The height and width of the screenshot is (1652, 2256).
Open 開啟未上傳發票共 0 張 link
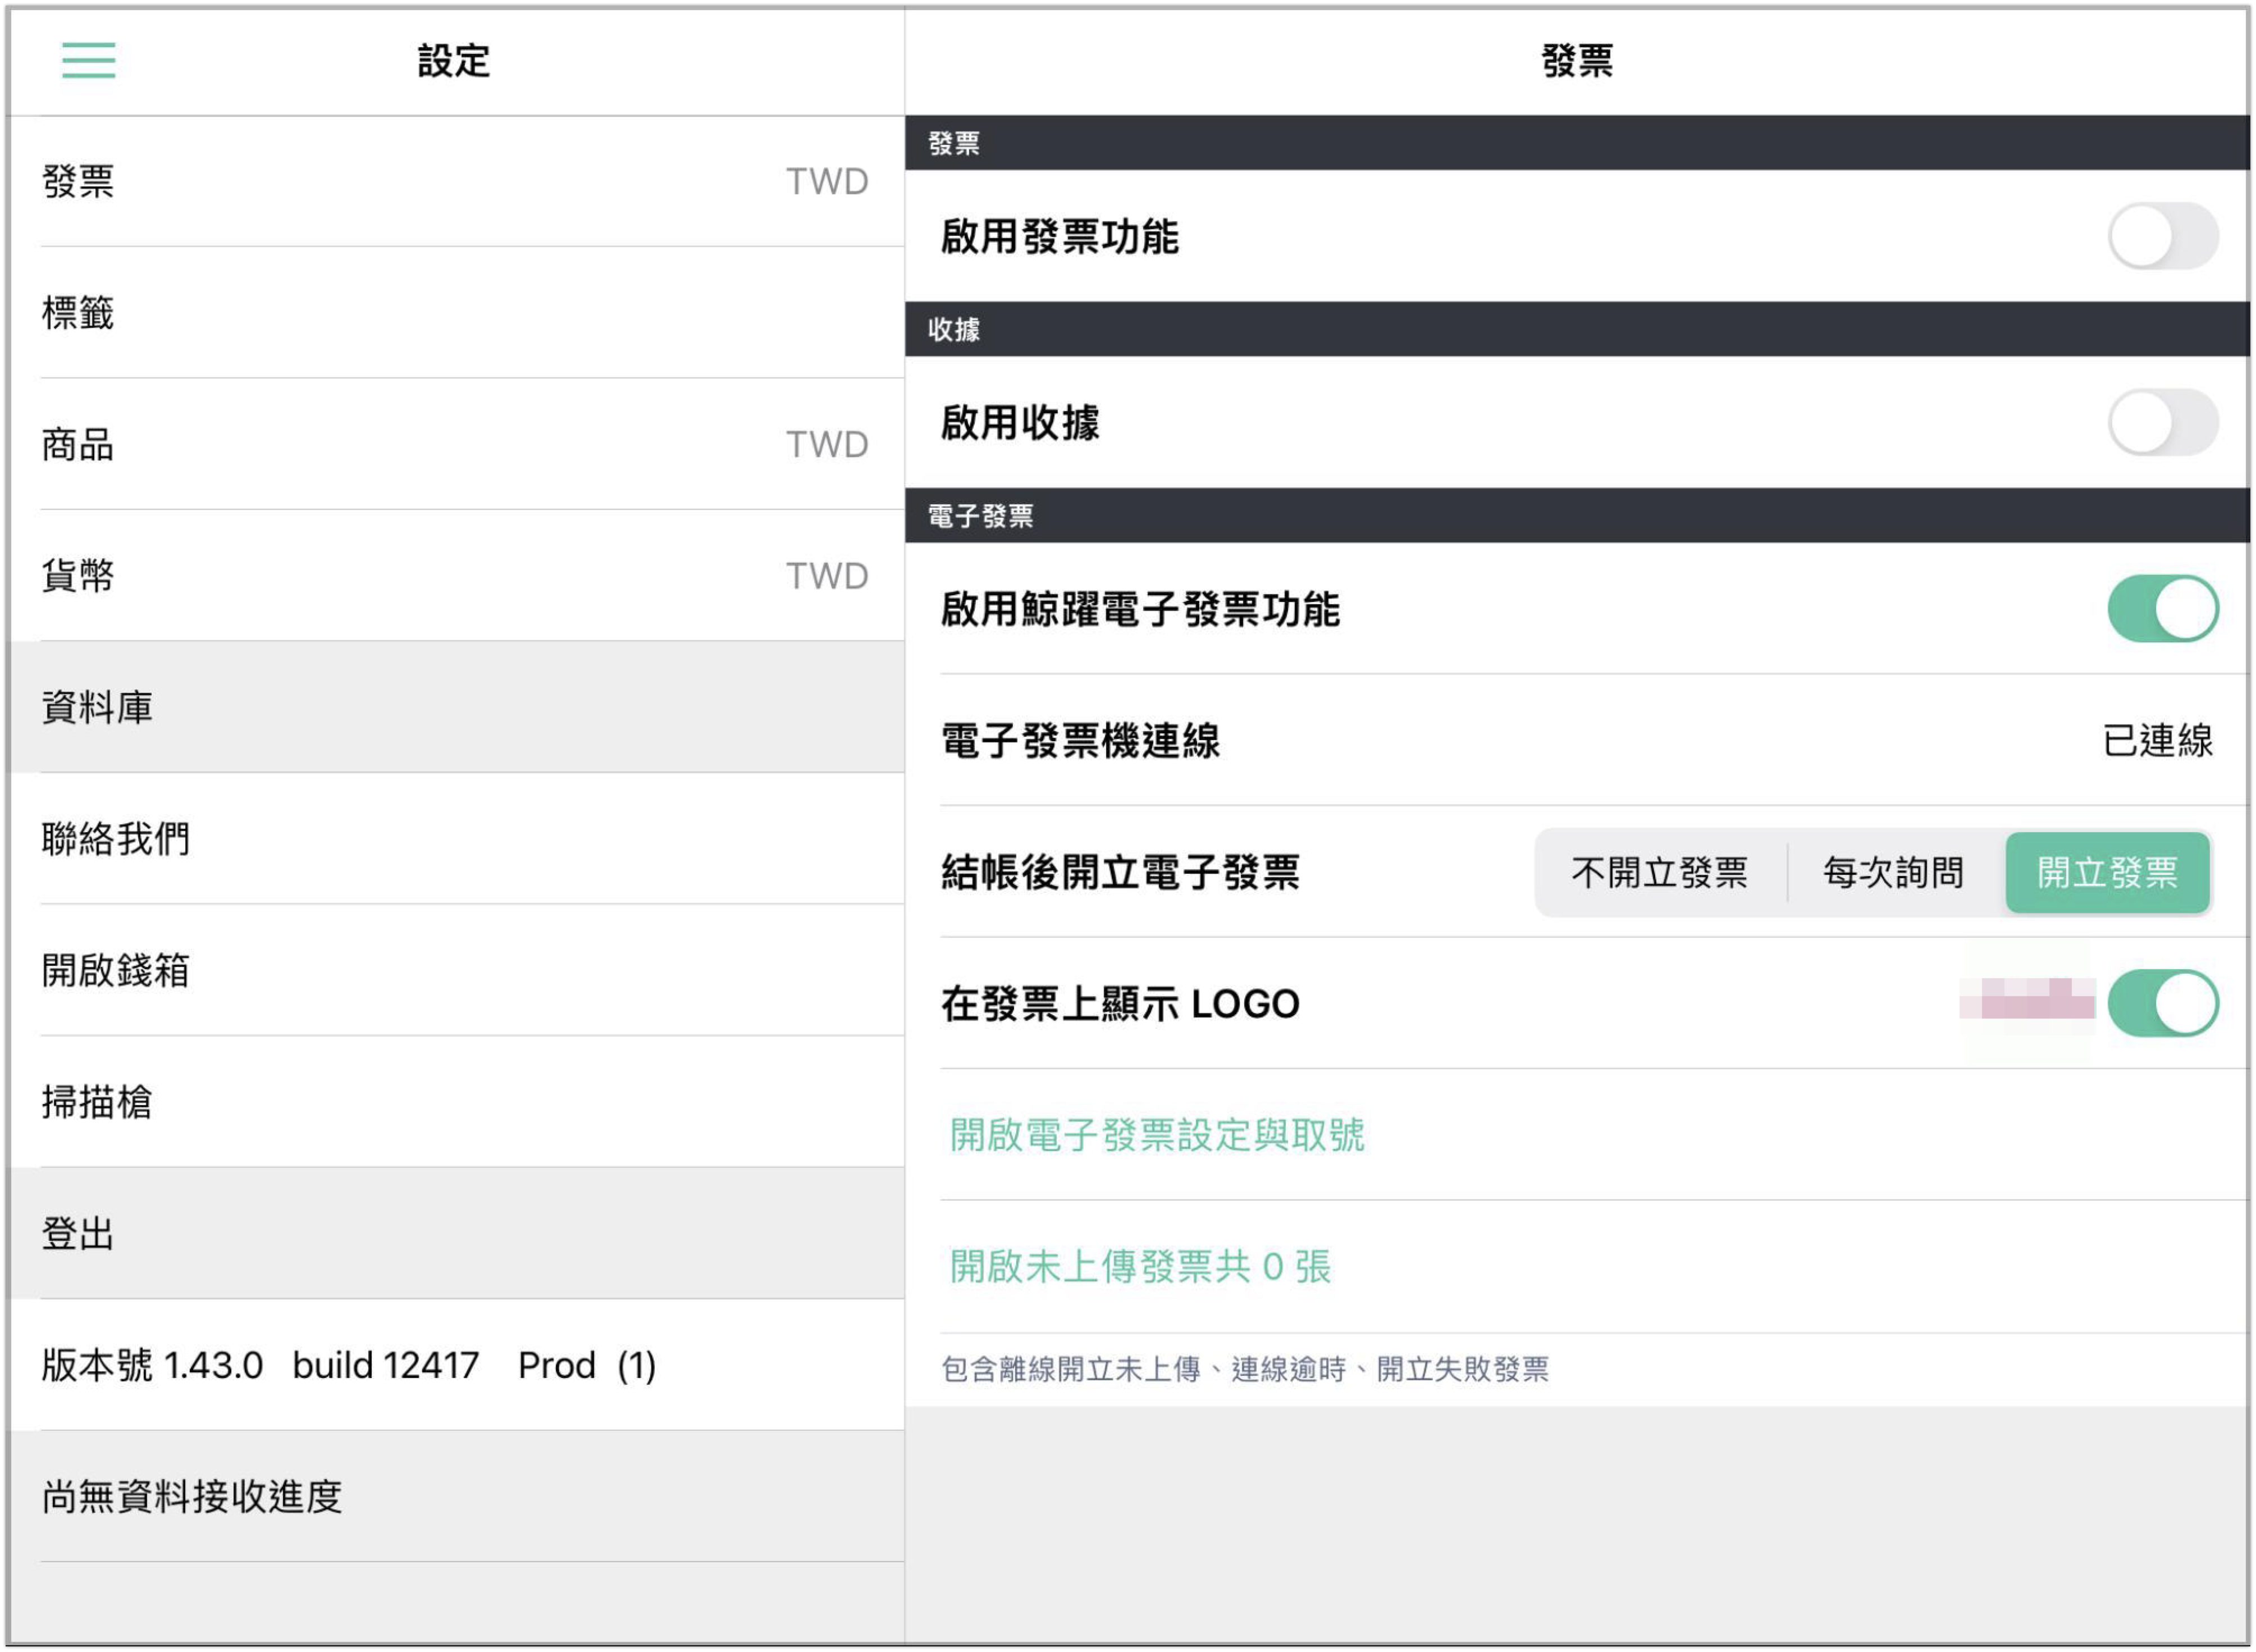pos(1140,1267)
